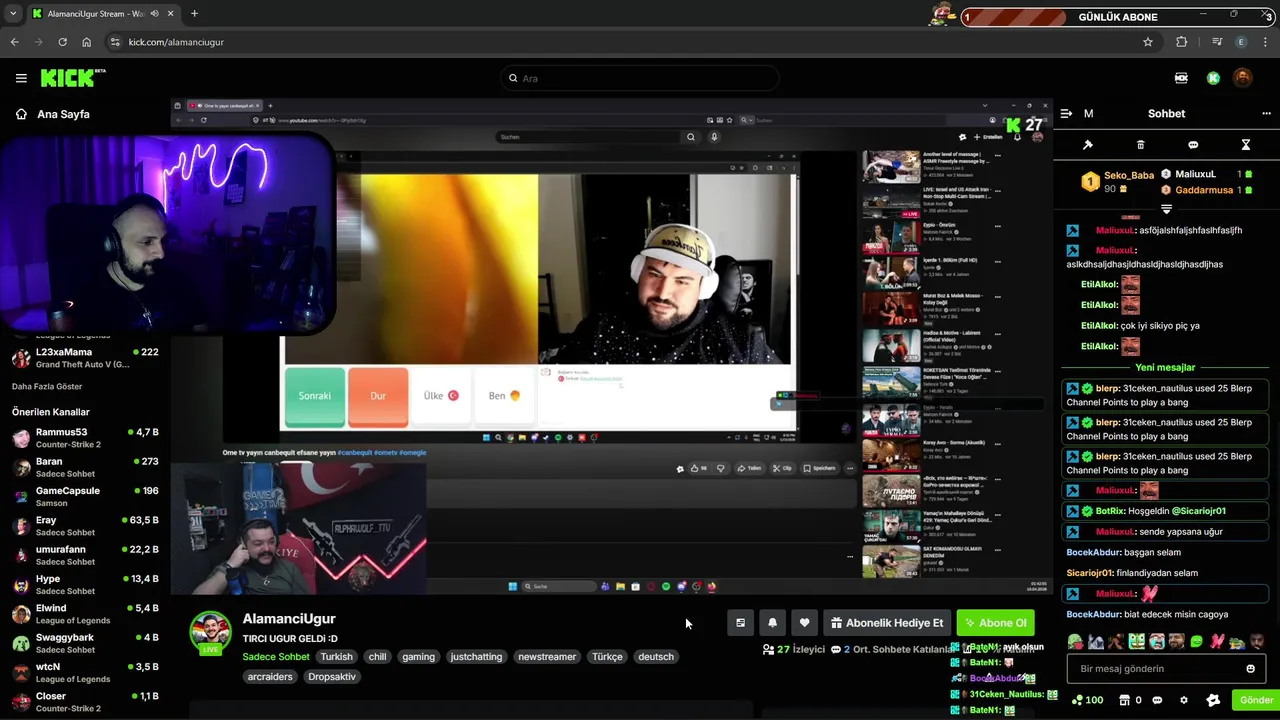Open Rammus53 recommended channel
This screenshot has width=1280, height=720.
tap(85, 438)
